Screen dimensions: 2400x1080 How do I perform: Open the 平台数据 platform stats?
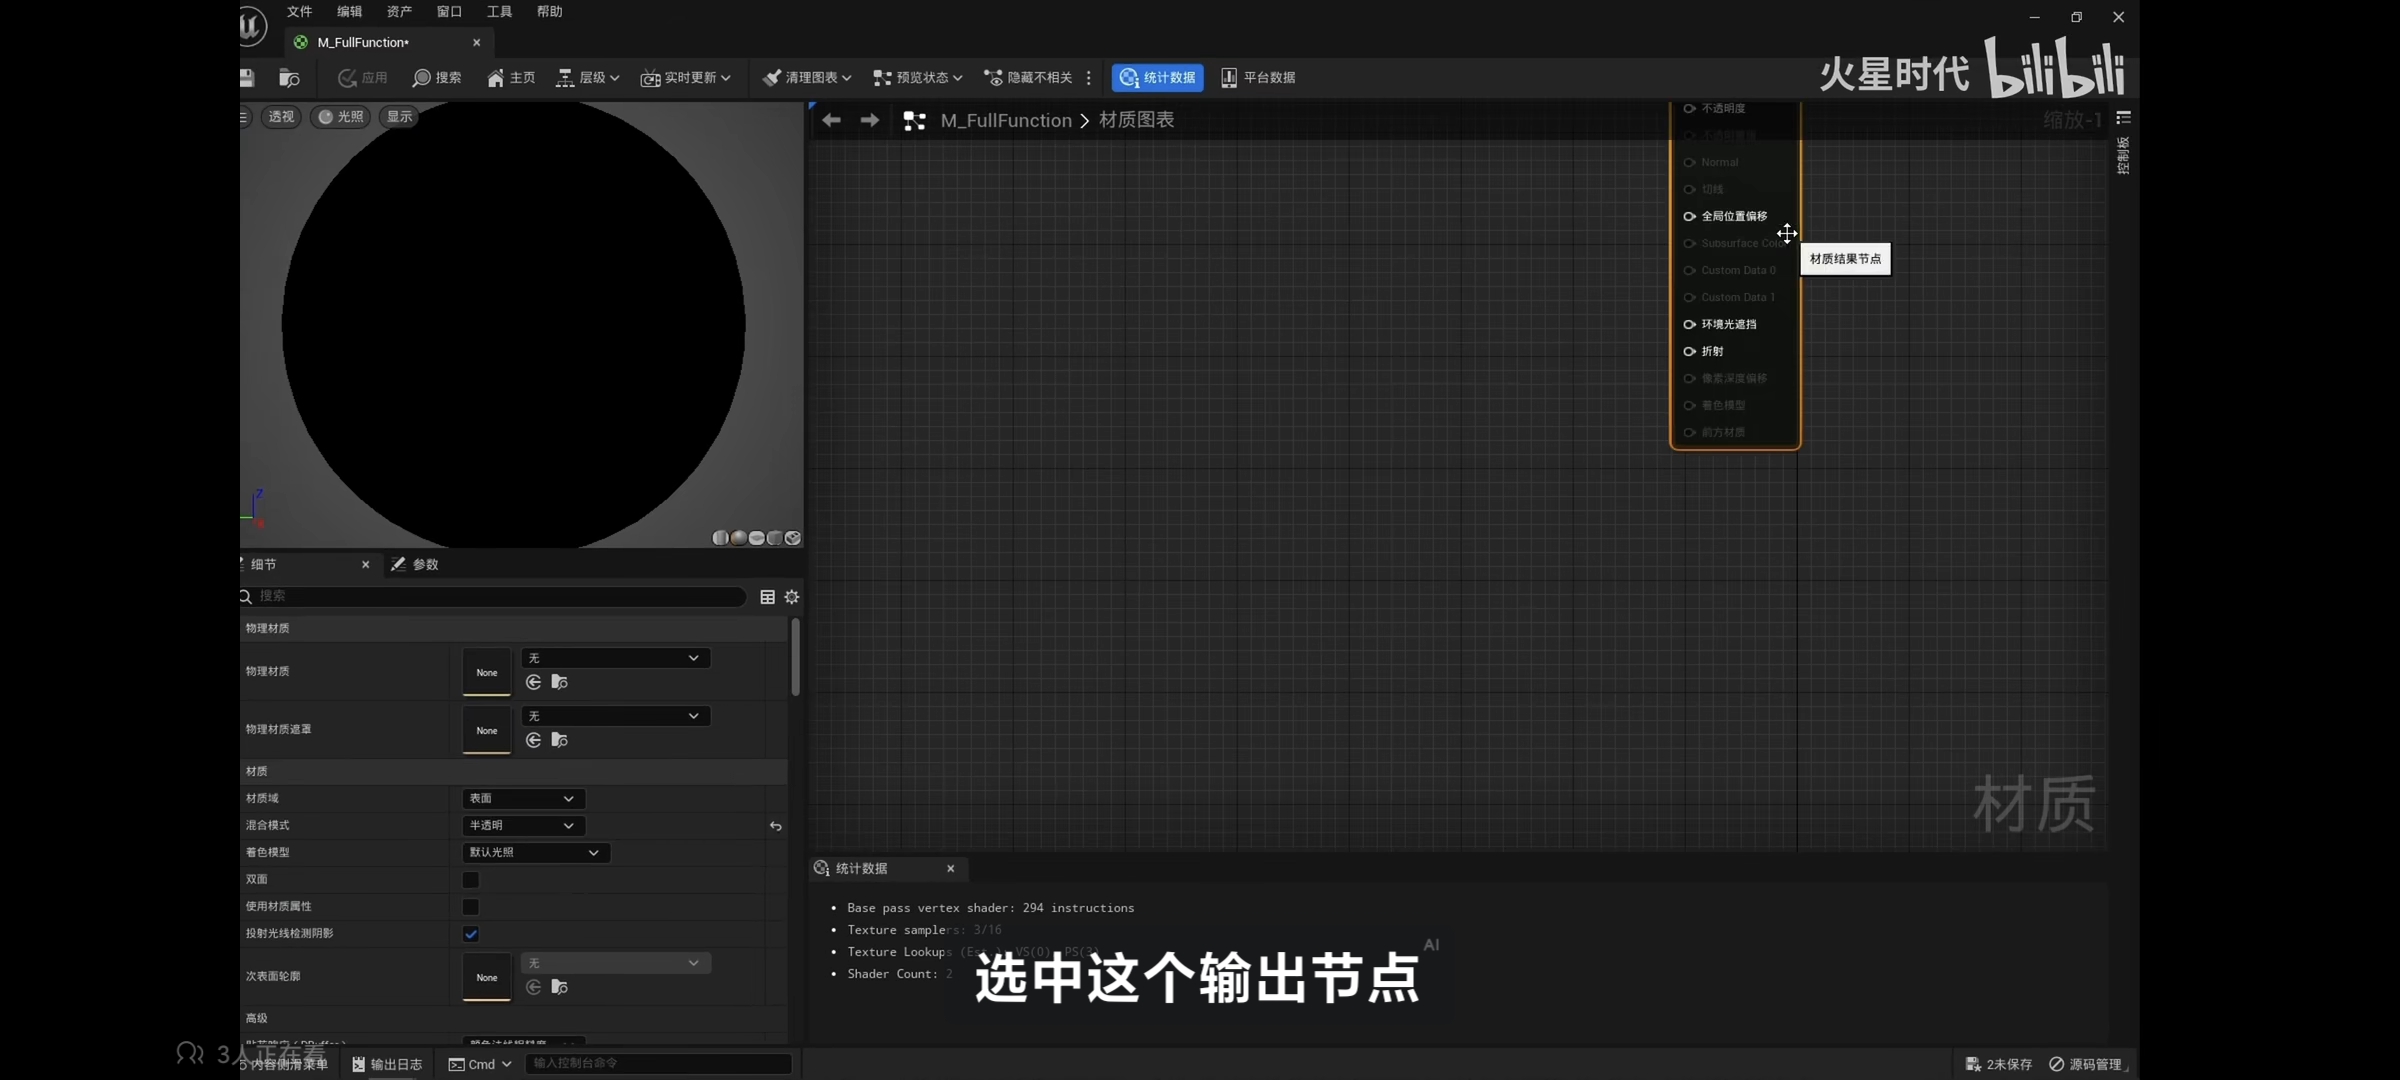click(1258, 78)
